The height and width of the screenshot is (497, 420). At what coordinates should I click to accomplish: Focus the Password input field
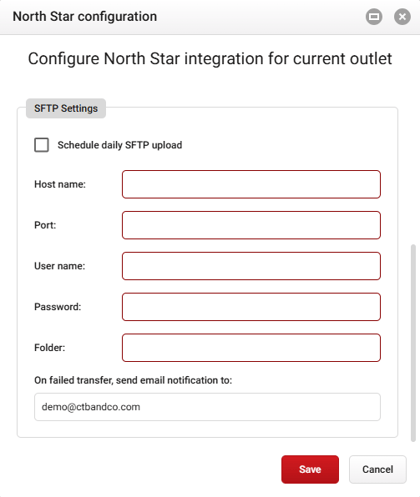[x=251, y=307]
